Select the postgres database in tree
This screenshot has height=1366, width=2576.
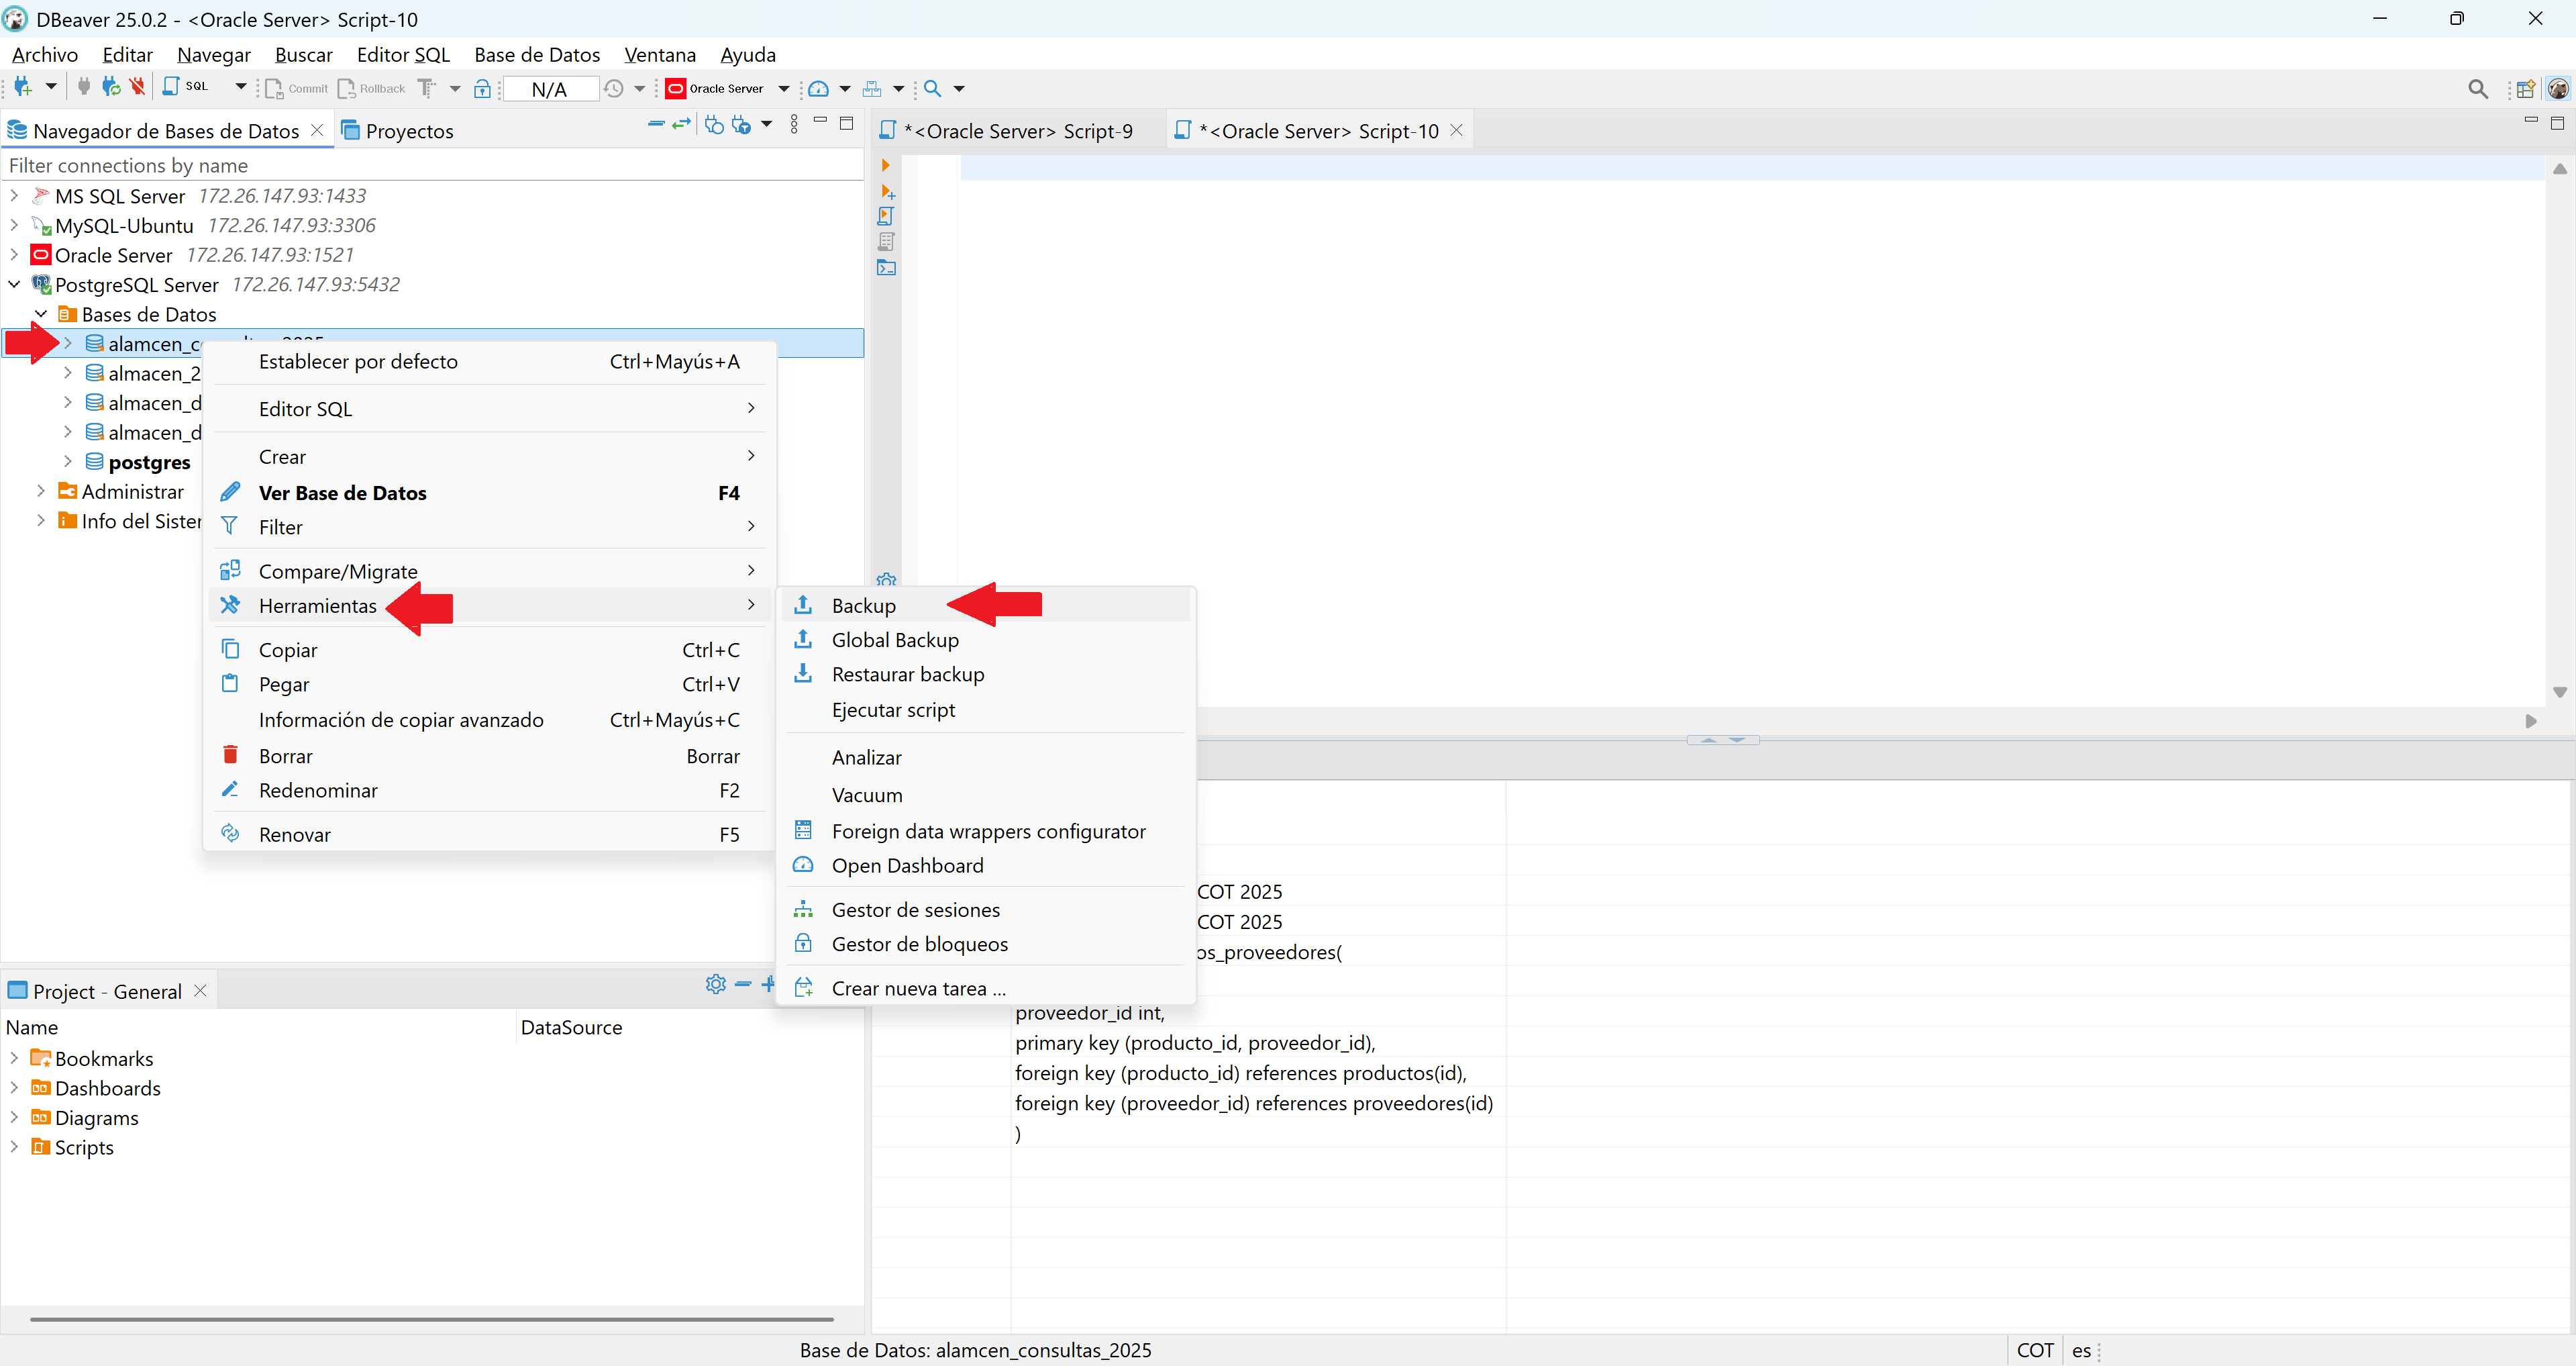(149, 462)
